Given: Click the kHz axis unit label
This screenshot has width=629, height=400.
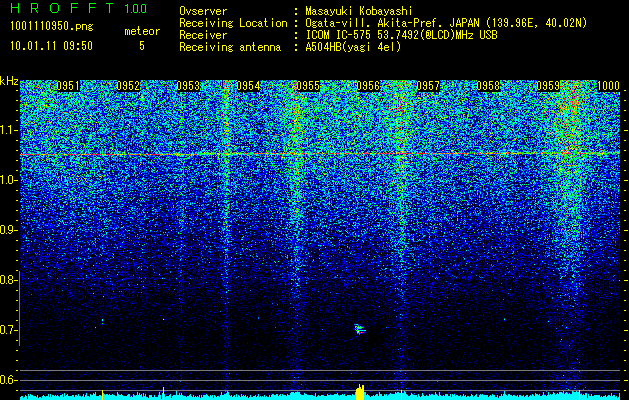Looking at the screenshot, I should tap(9, 81).
